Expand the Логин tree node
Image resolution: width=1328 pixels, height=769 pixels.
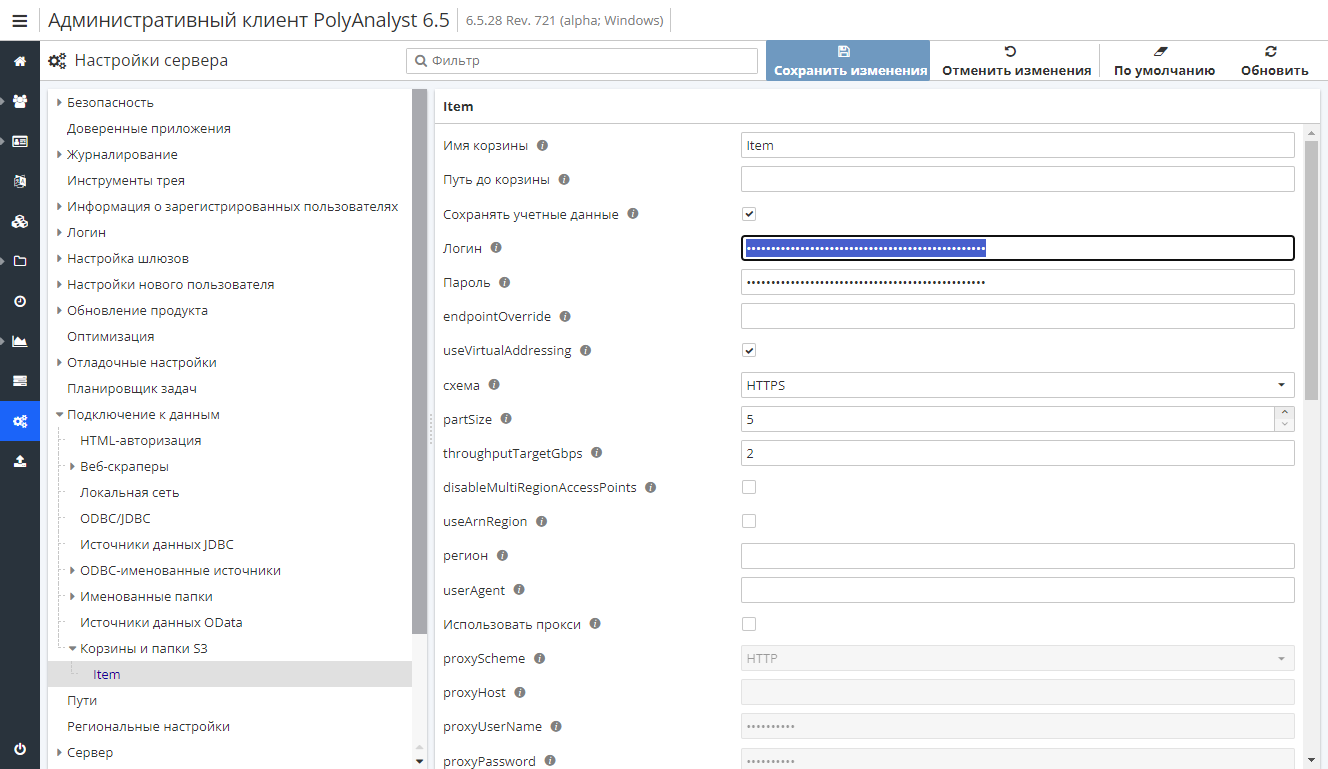pos(59,232)
